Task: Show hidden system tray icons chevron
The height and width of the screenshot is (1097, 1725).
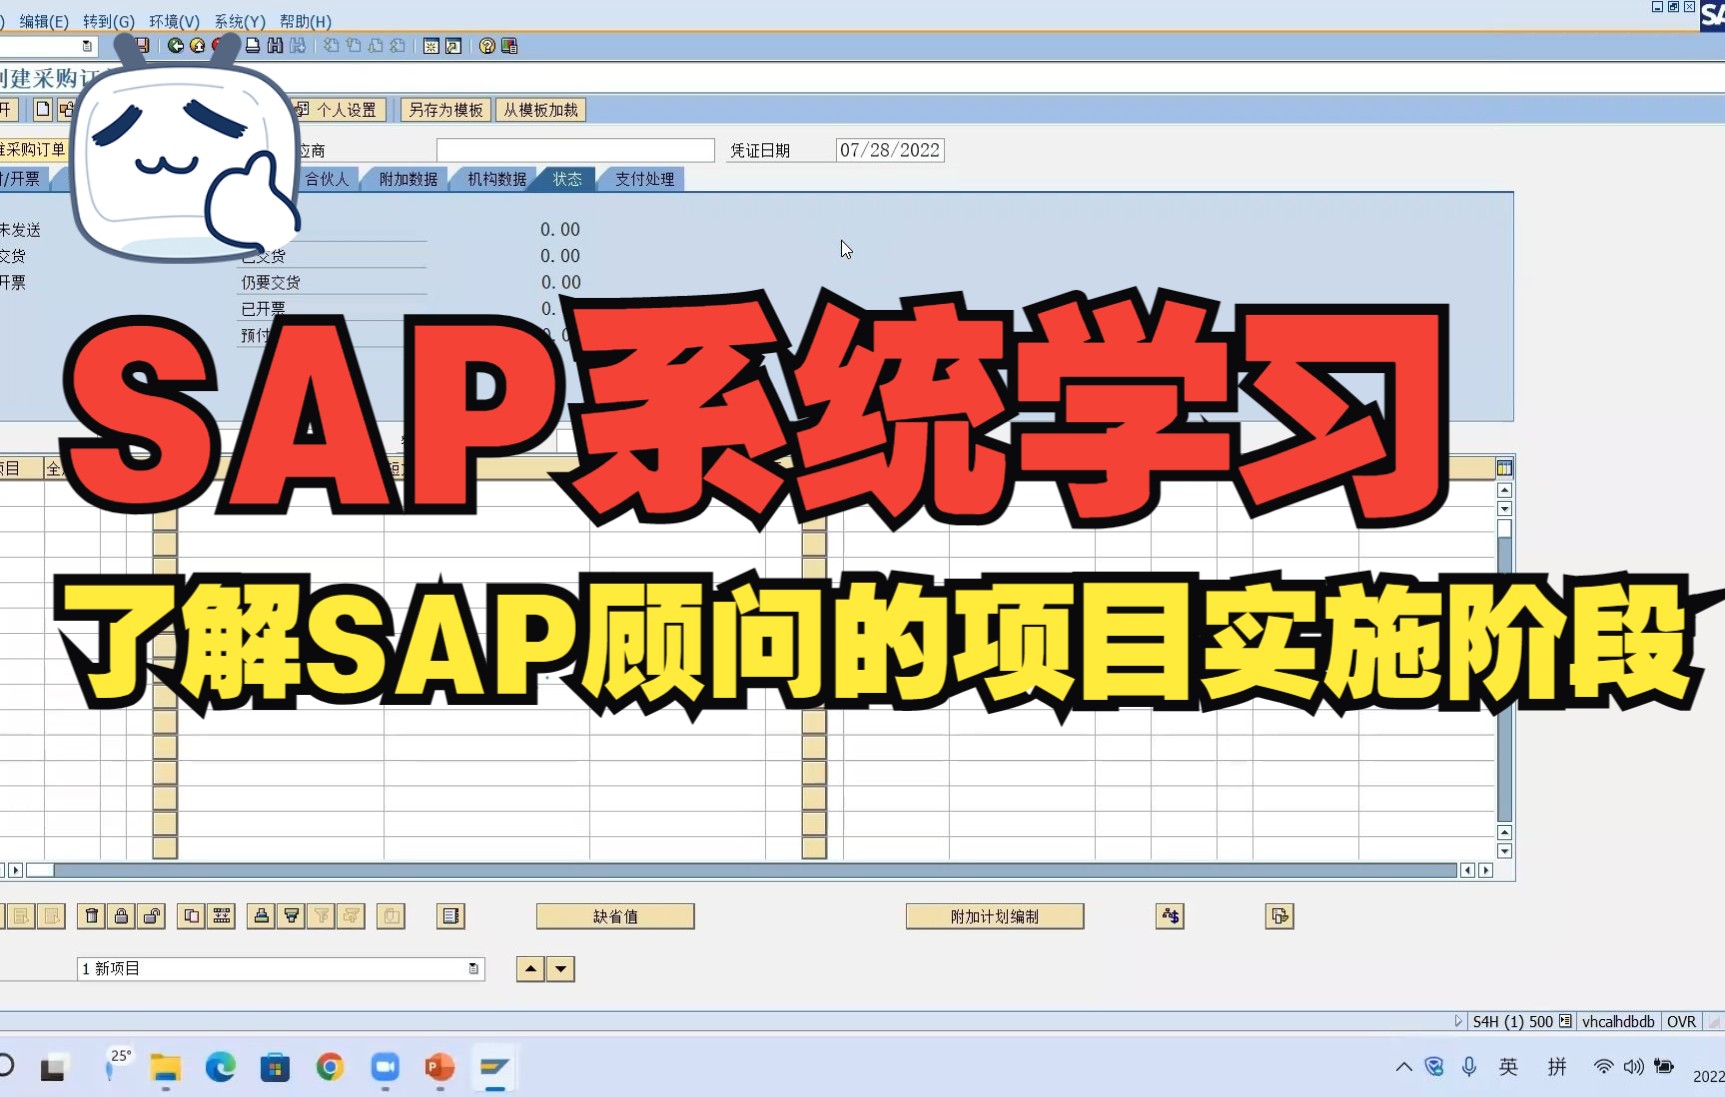Action: tap(1404, 1067)
